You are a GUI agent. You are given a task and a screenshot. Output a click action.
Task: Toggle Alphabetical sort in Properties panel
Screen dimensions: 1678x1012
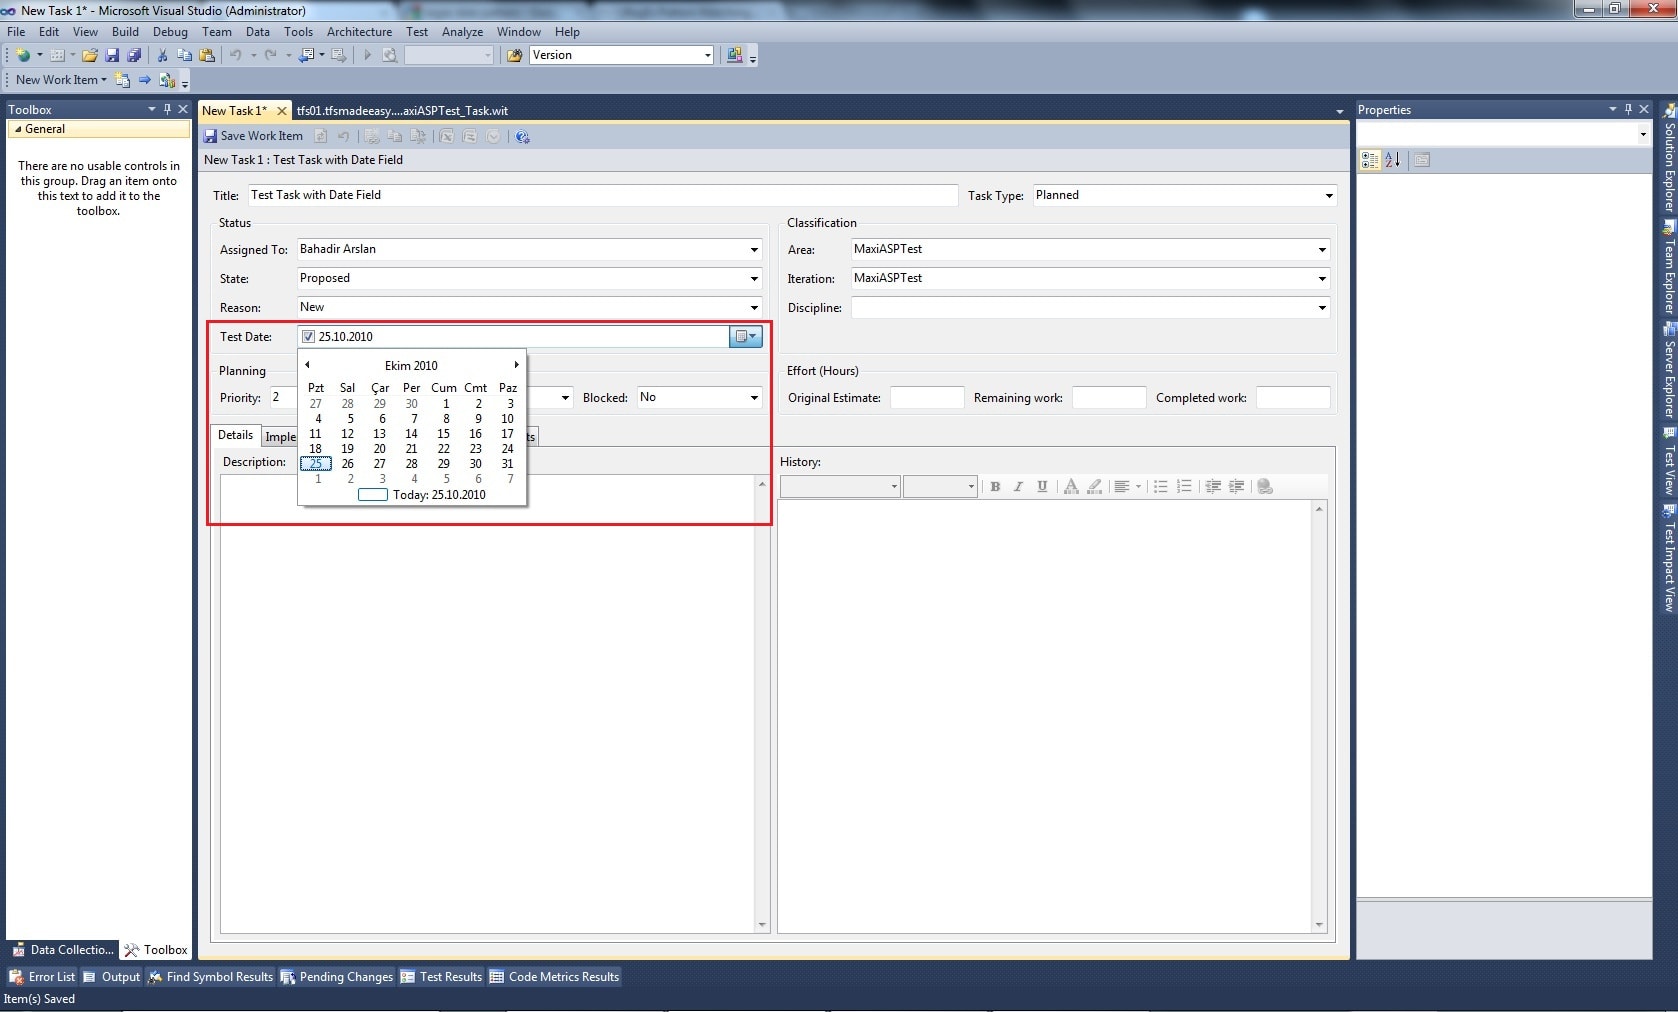click(x=1392, y=160)
